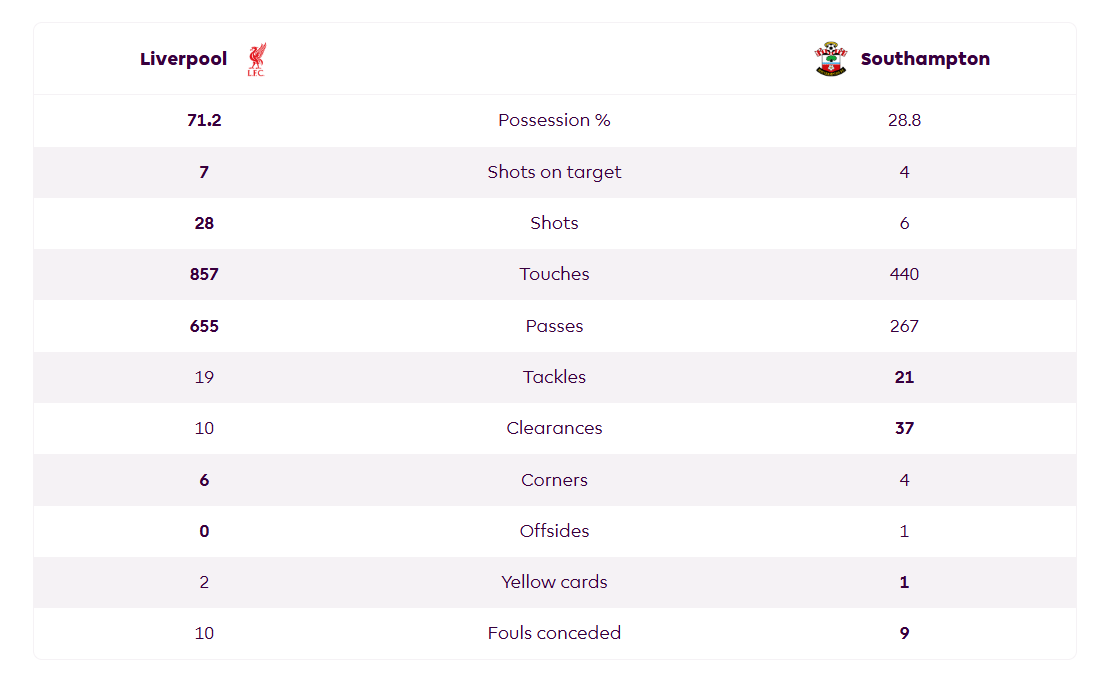
Task: Click Southampton's 28.8 possession value
Action: (x=904, y=120)
